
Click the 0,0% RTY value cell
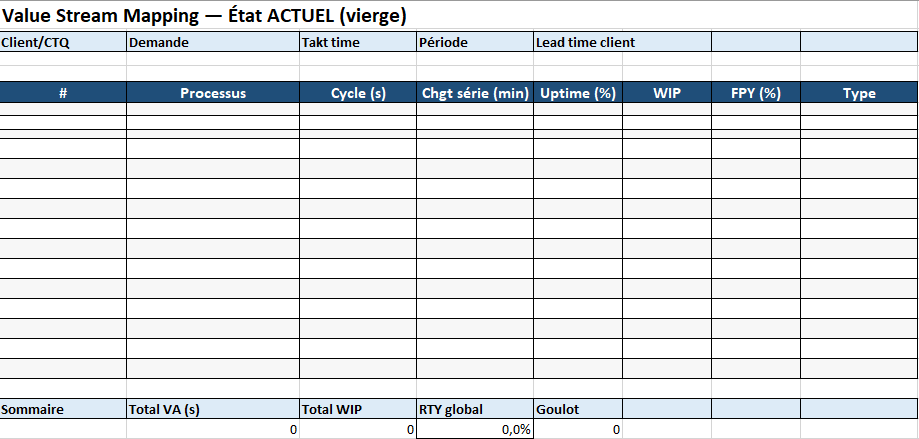[475, 429]
